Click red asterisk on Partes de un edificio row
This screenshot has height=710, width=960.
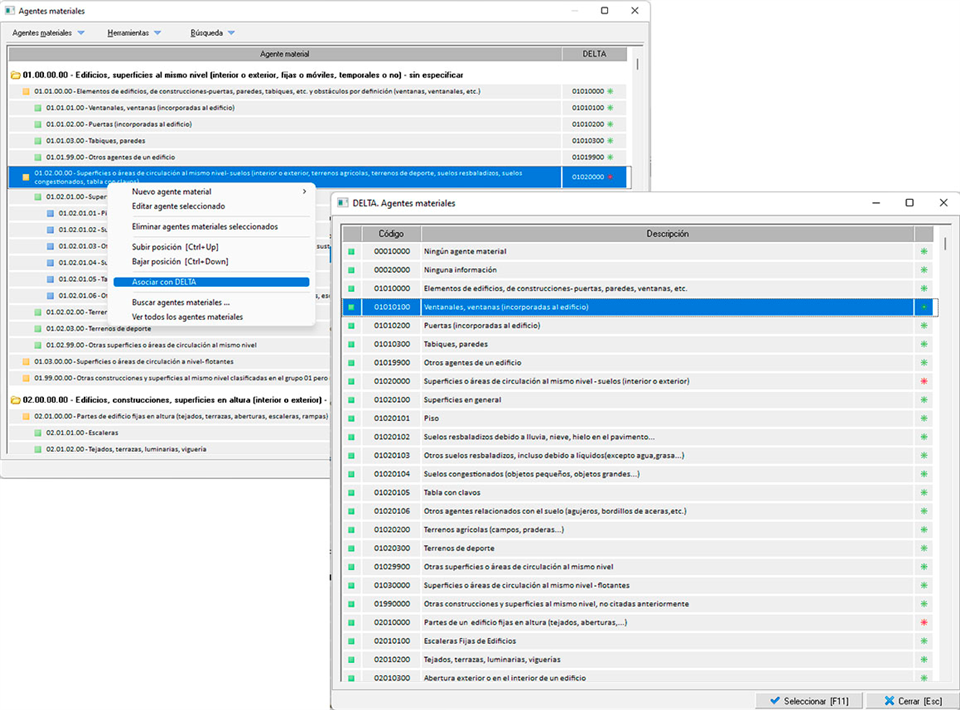pyautogui.click(x=924, y=622)
